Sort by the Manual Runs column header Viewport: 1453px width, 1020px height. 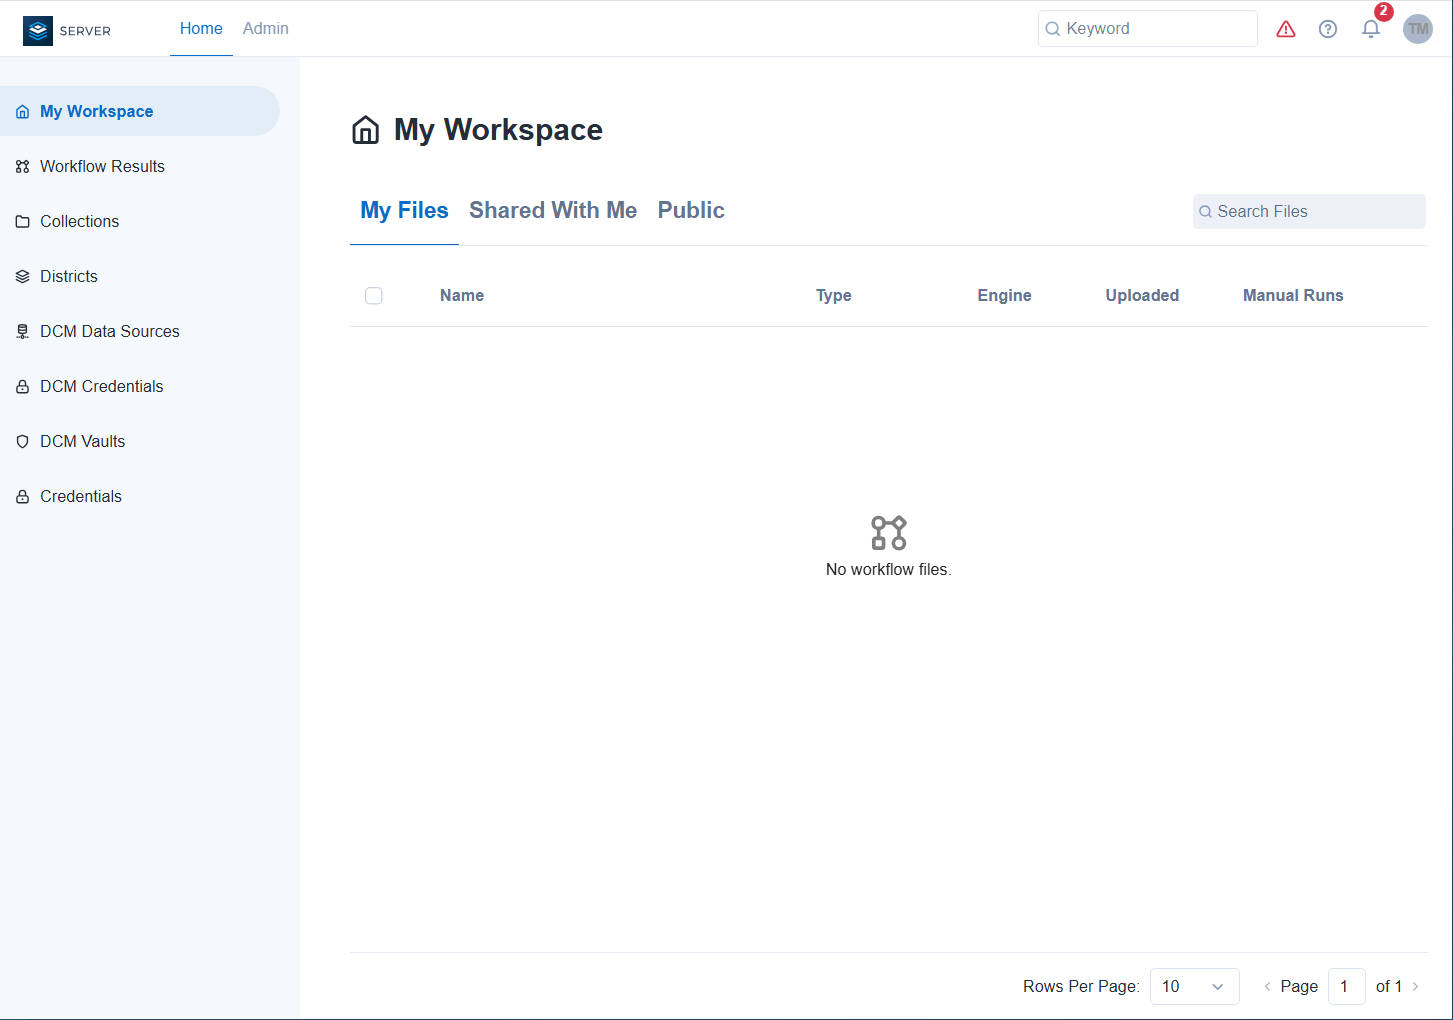(1293, 296)
